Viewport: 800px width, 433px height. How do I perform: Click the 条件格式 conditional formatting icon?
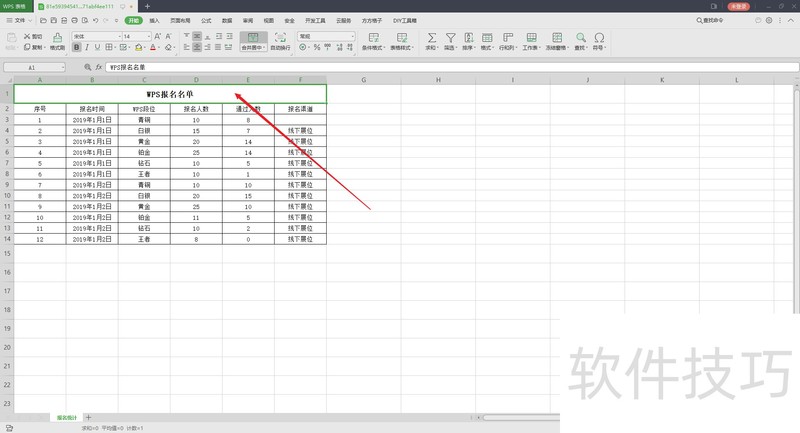point(373,38)
